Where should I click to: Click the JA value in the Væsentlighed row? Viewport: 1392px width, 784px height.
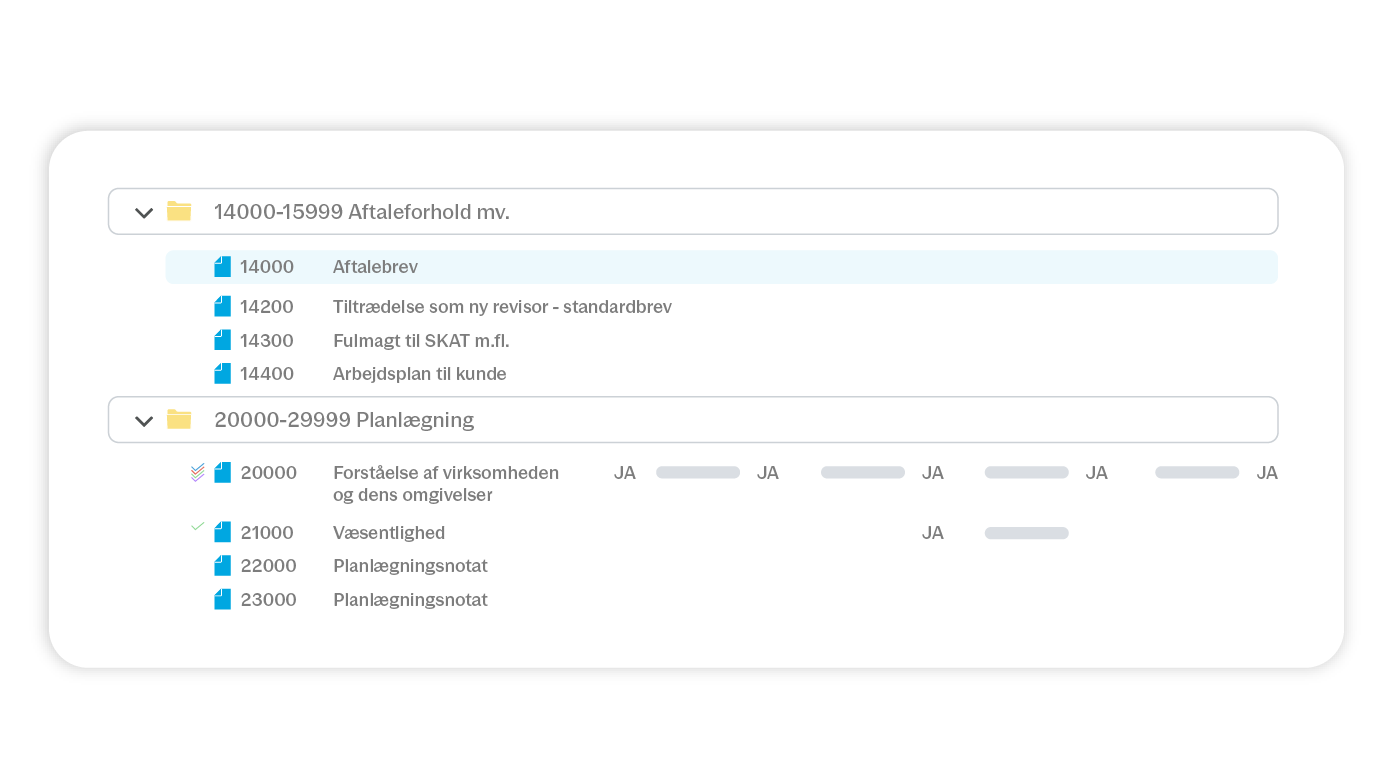[x=932, y=533]
